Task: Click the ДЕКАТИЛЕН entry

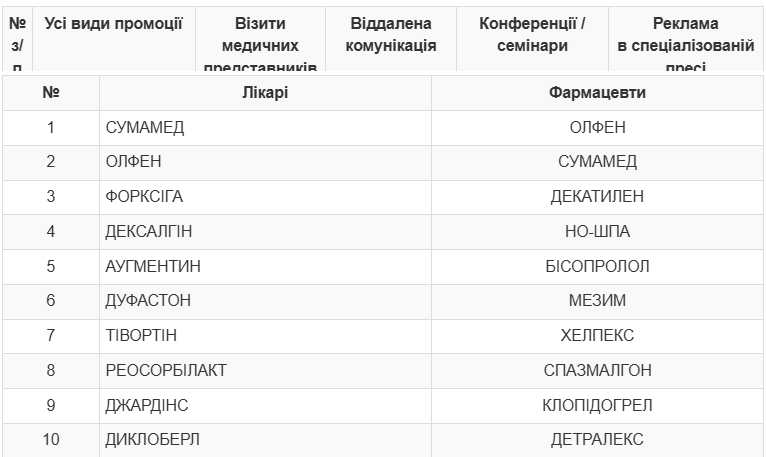Action: click(x=597, y=196)
